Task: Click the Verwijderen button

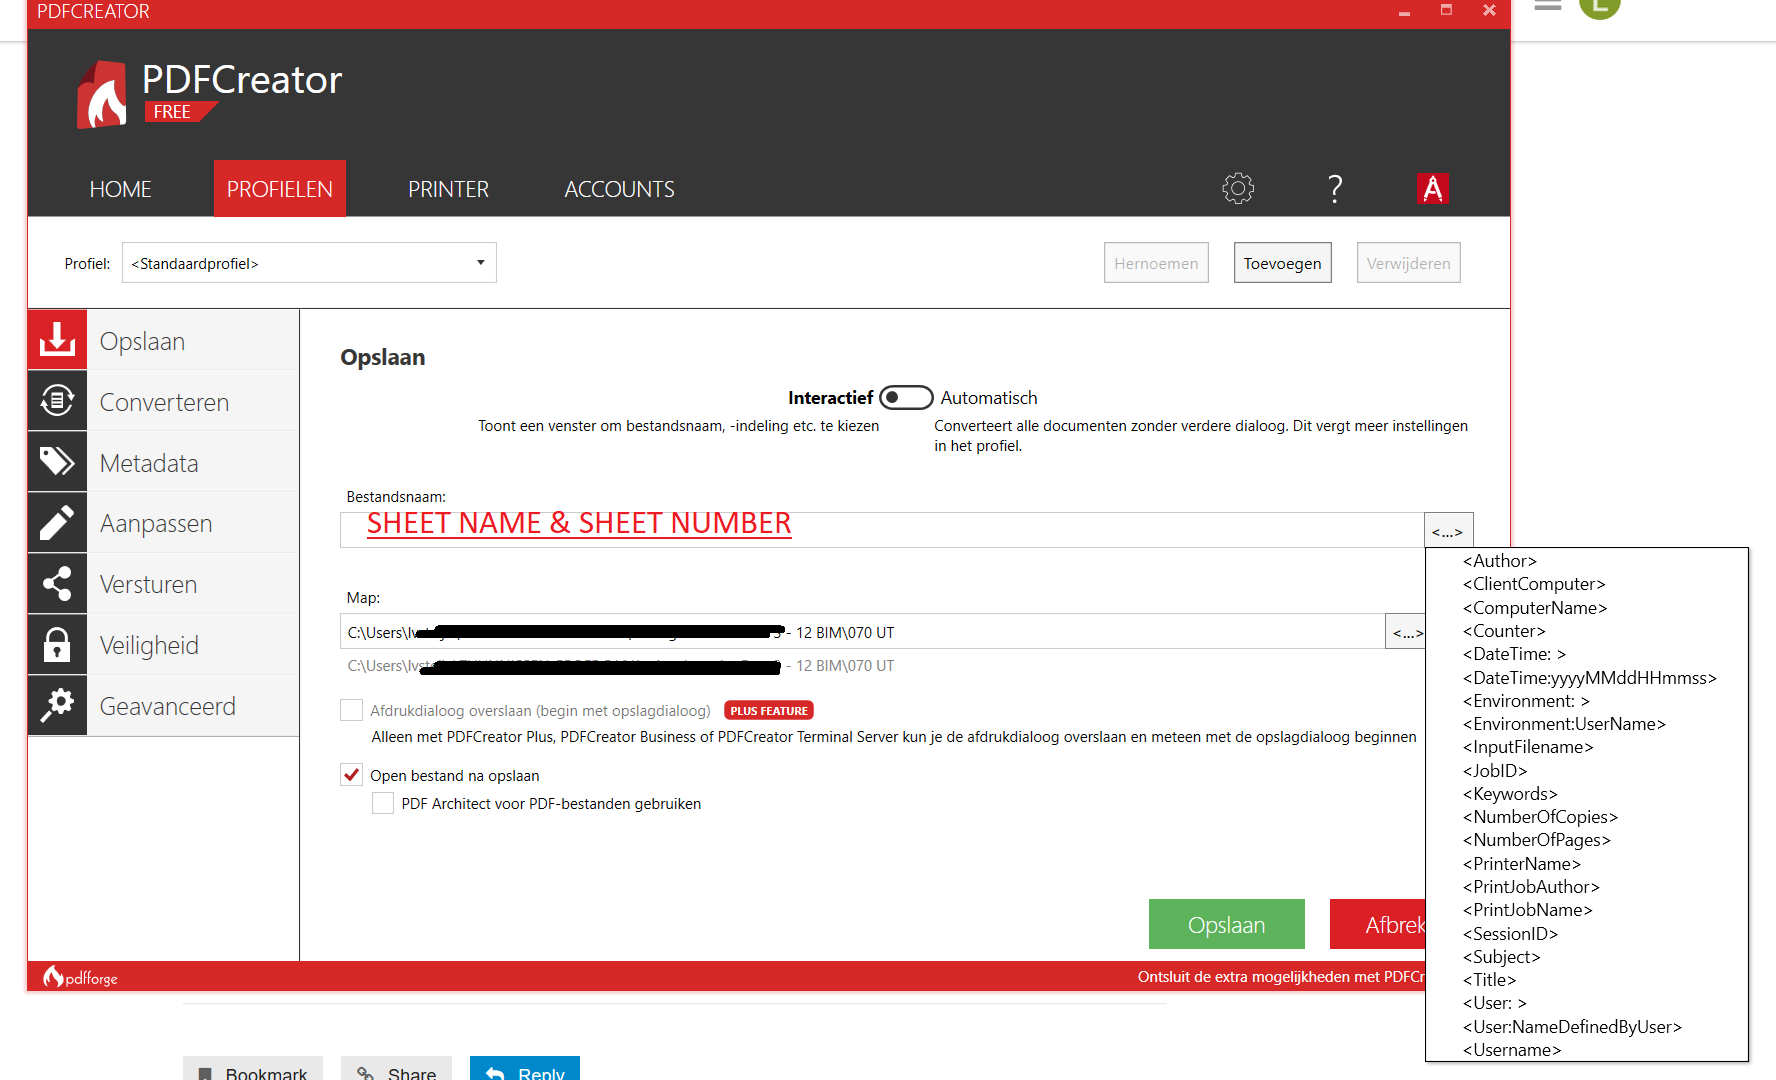Action: point(1408,263)
